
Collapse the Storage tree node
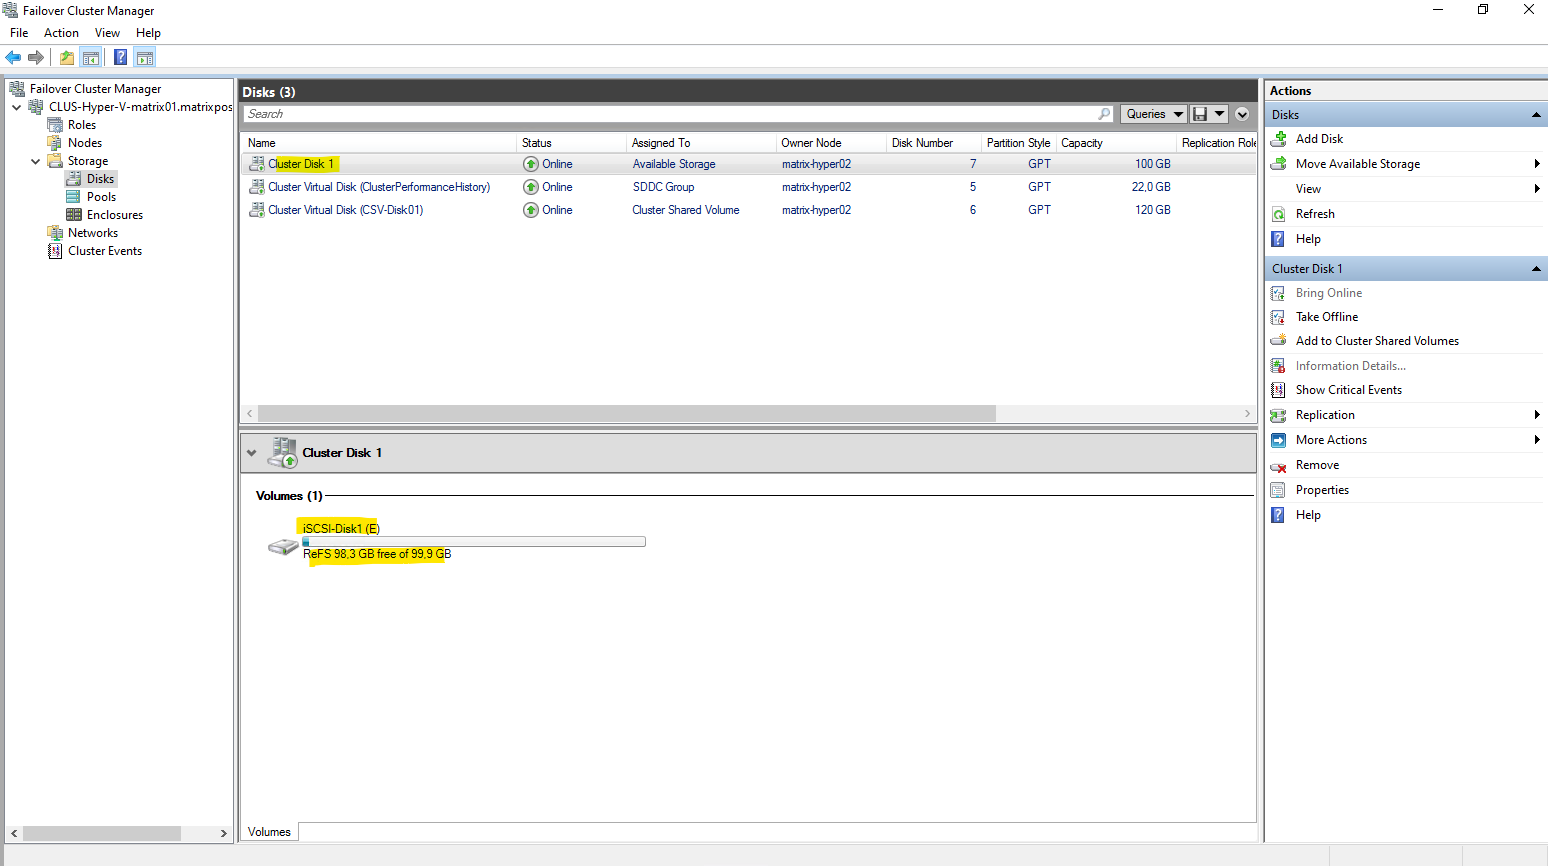click(36, 161)
